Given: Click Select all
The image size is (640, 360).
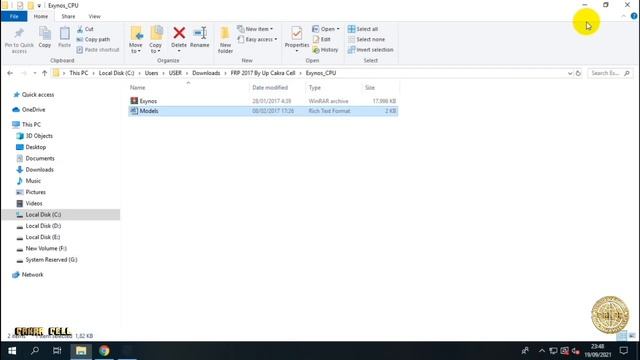Looking at the screenshot, I should click(363, 29).
